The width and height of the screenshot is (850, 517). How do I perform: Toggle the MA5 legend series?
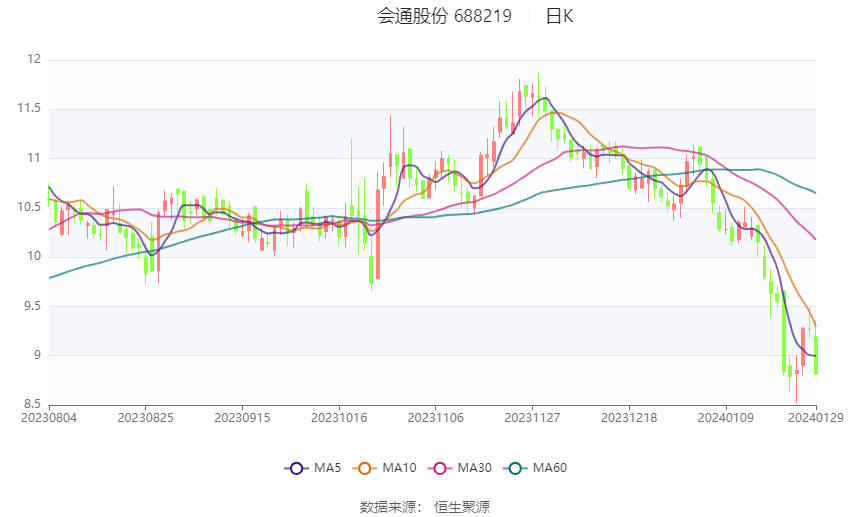pyautogui.click(x=313, y=468)
